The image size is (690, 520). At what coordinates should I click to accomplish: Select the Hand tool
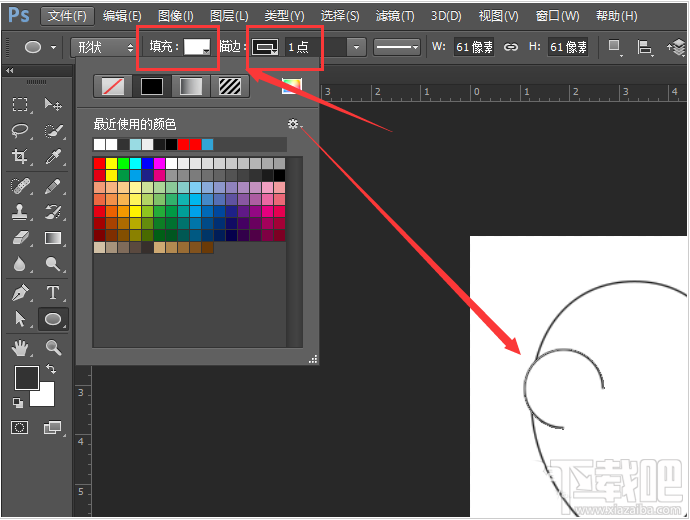(20, 348)
